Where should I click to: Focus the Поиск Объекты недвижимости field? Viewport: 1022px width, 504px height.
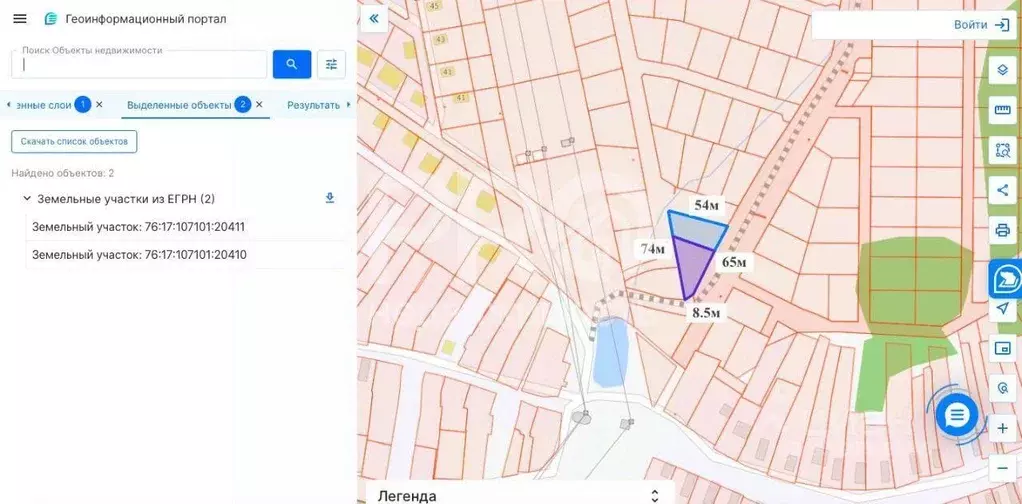(139, 64)
